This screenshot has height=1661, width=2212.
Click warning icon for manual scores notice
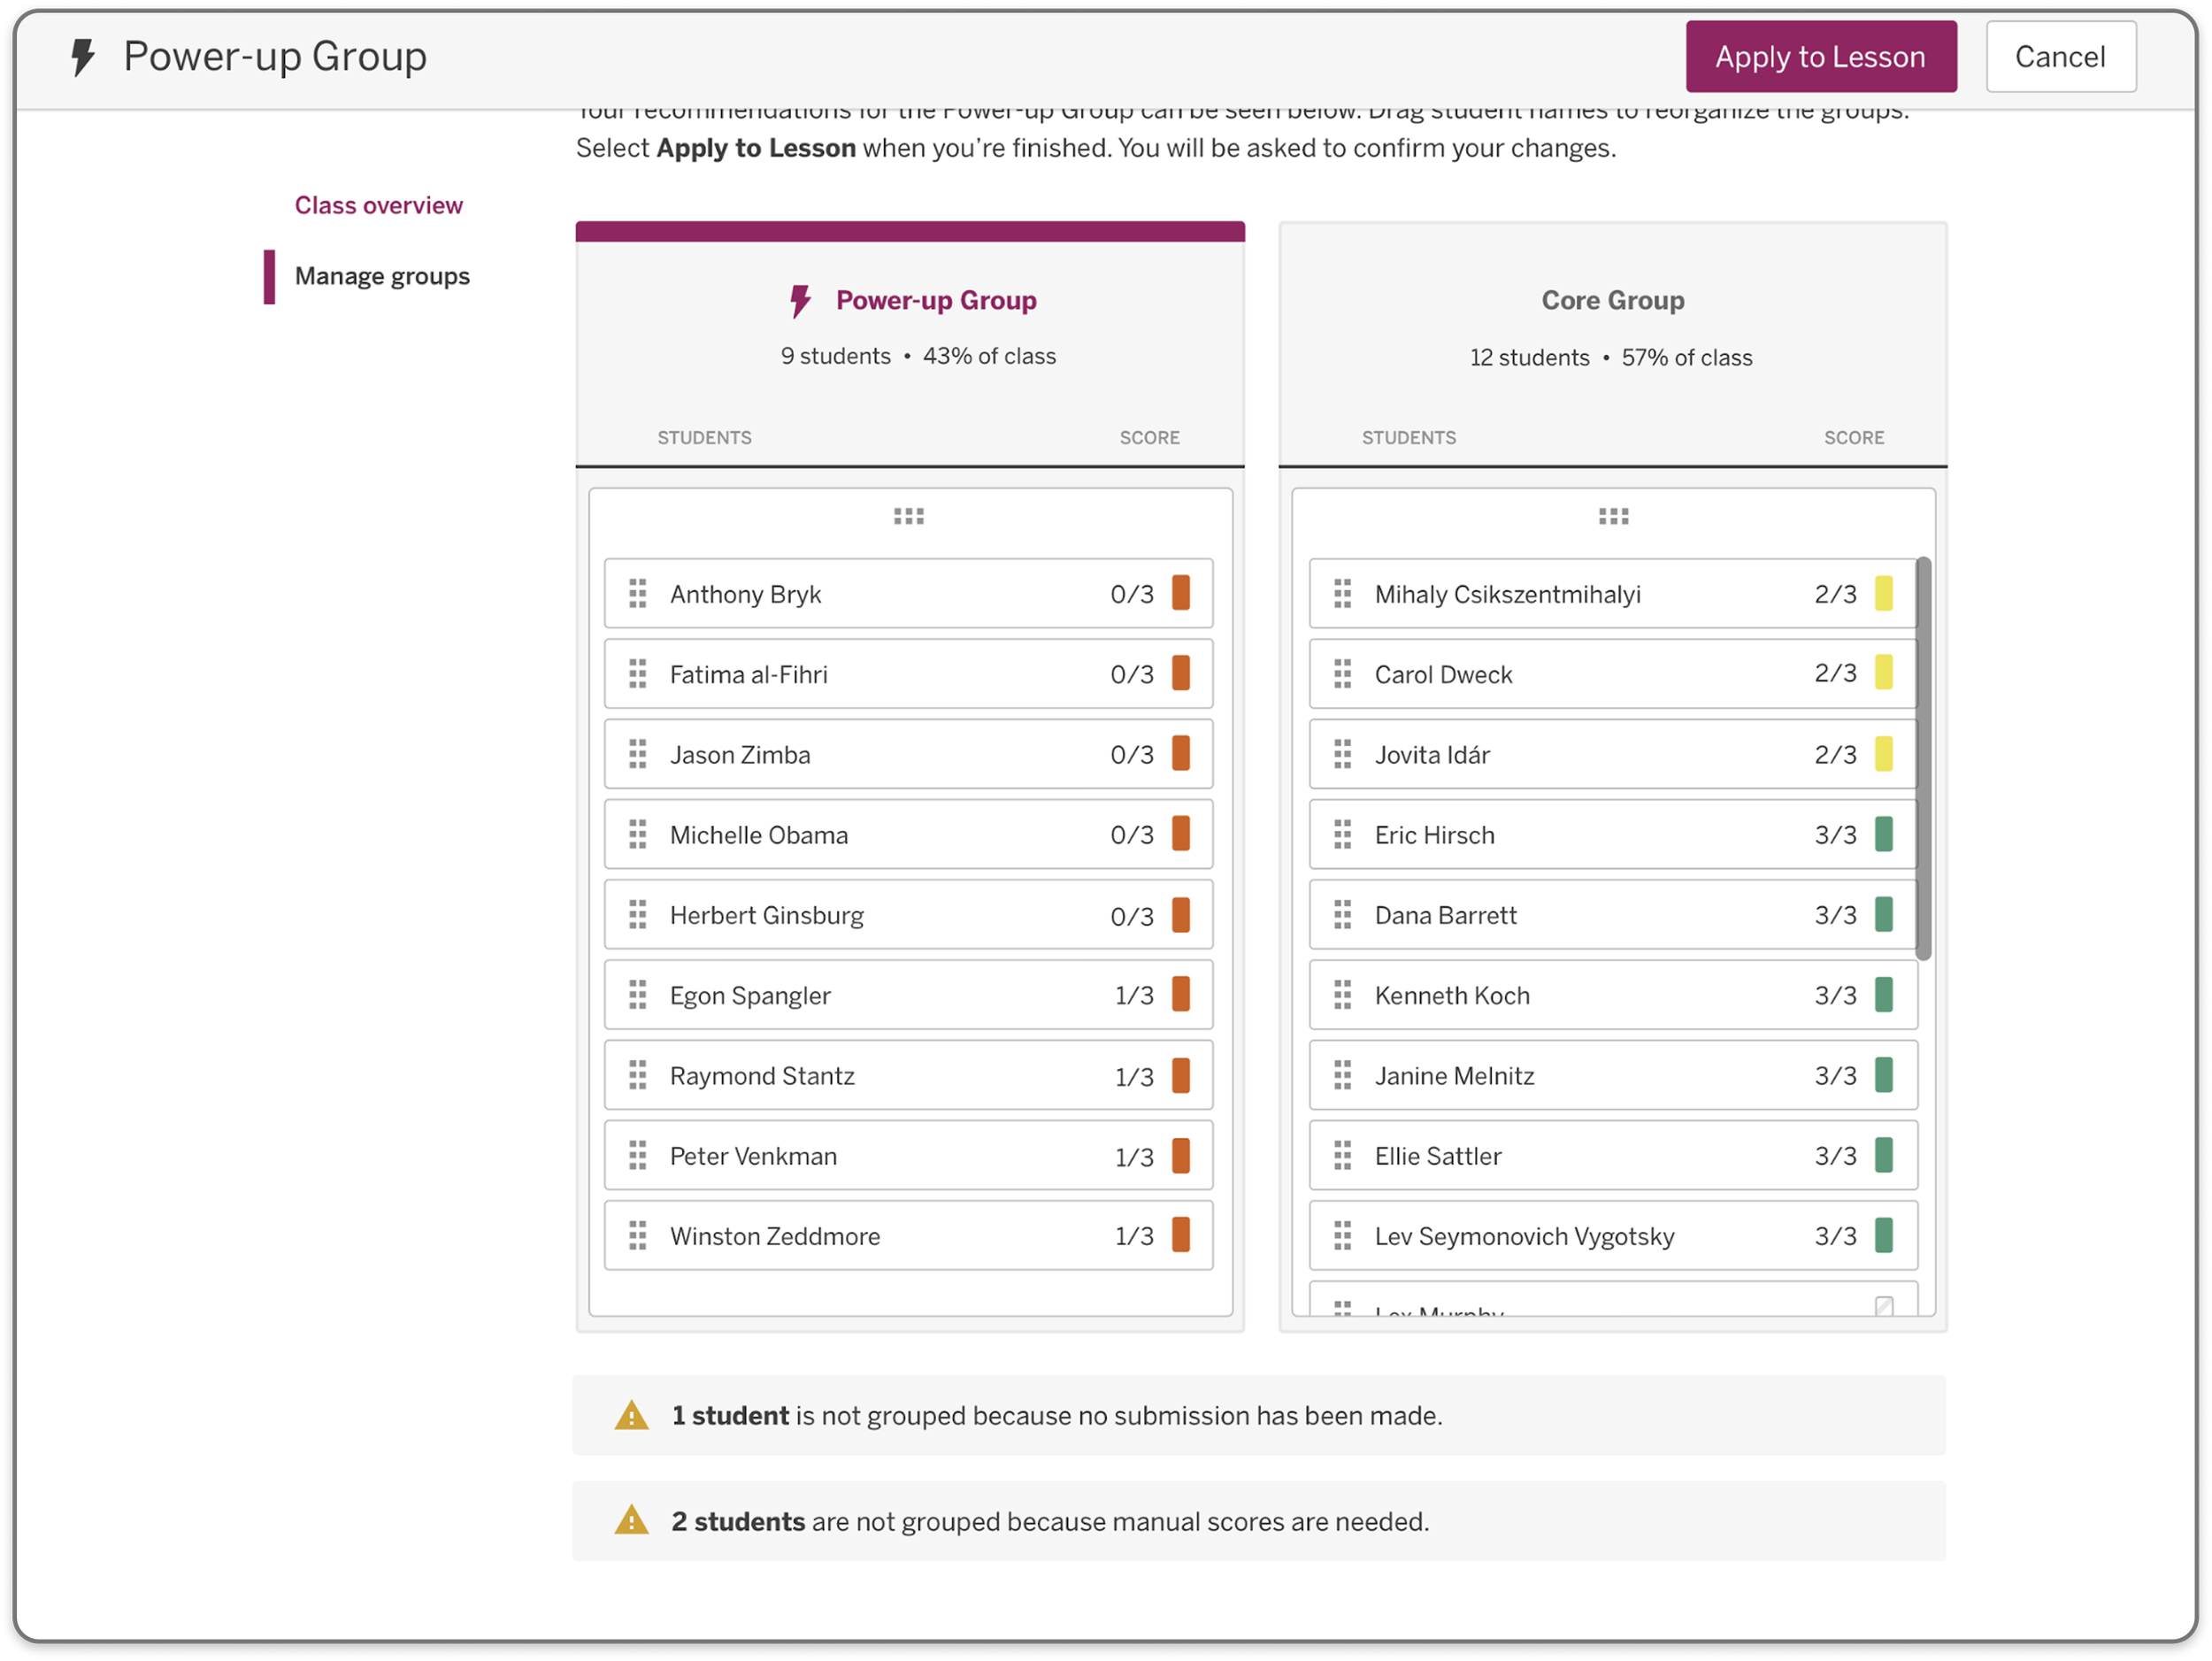(632, 1522)
